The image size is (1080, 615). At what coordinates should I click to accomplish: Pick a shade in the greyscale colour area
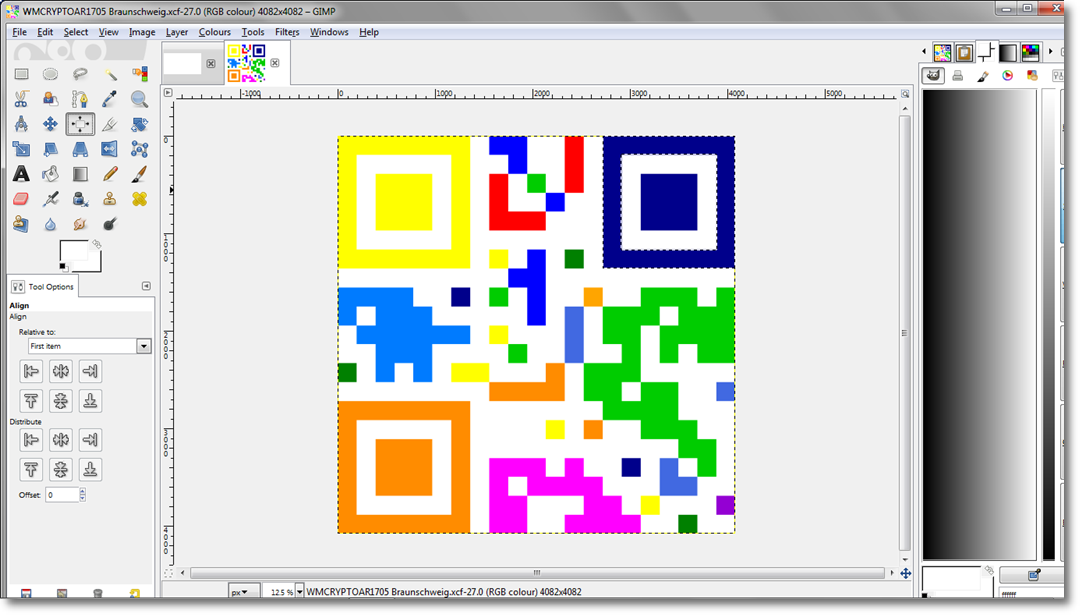[979, 324]
